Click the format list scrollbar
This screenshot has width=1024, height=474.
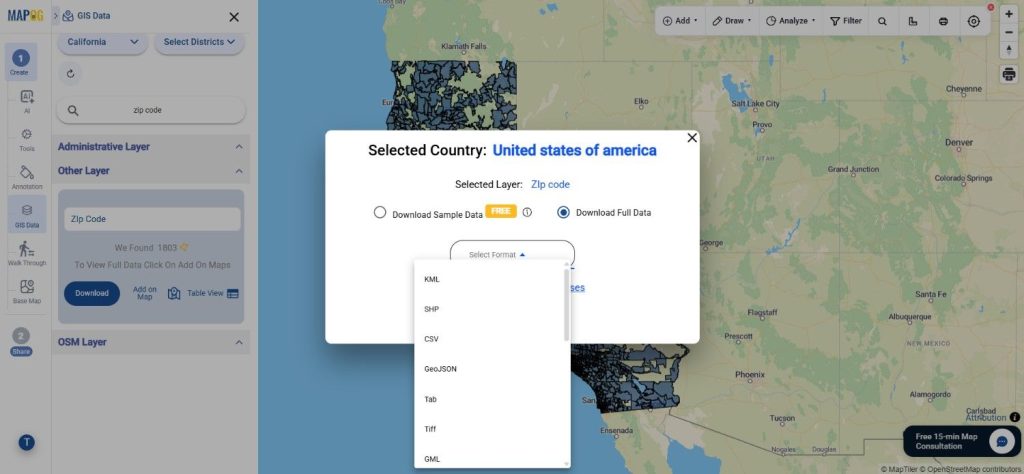[566, 303]
